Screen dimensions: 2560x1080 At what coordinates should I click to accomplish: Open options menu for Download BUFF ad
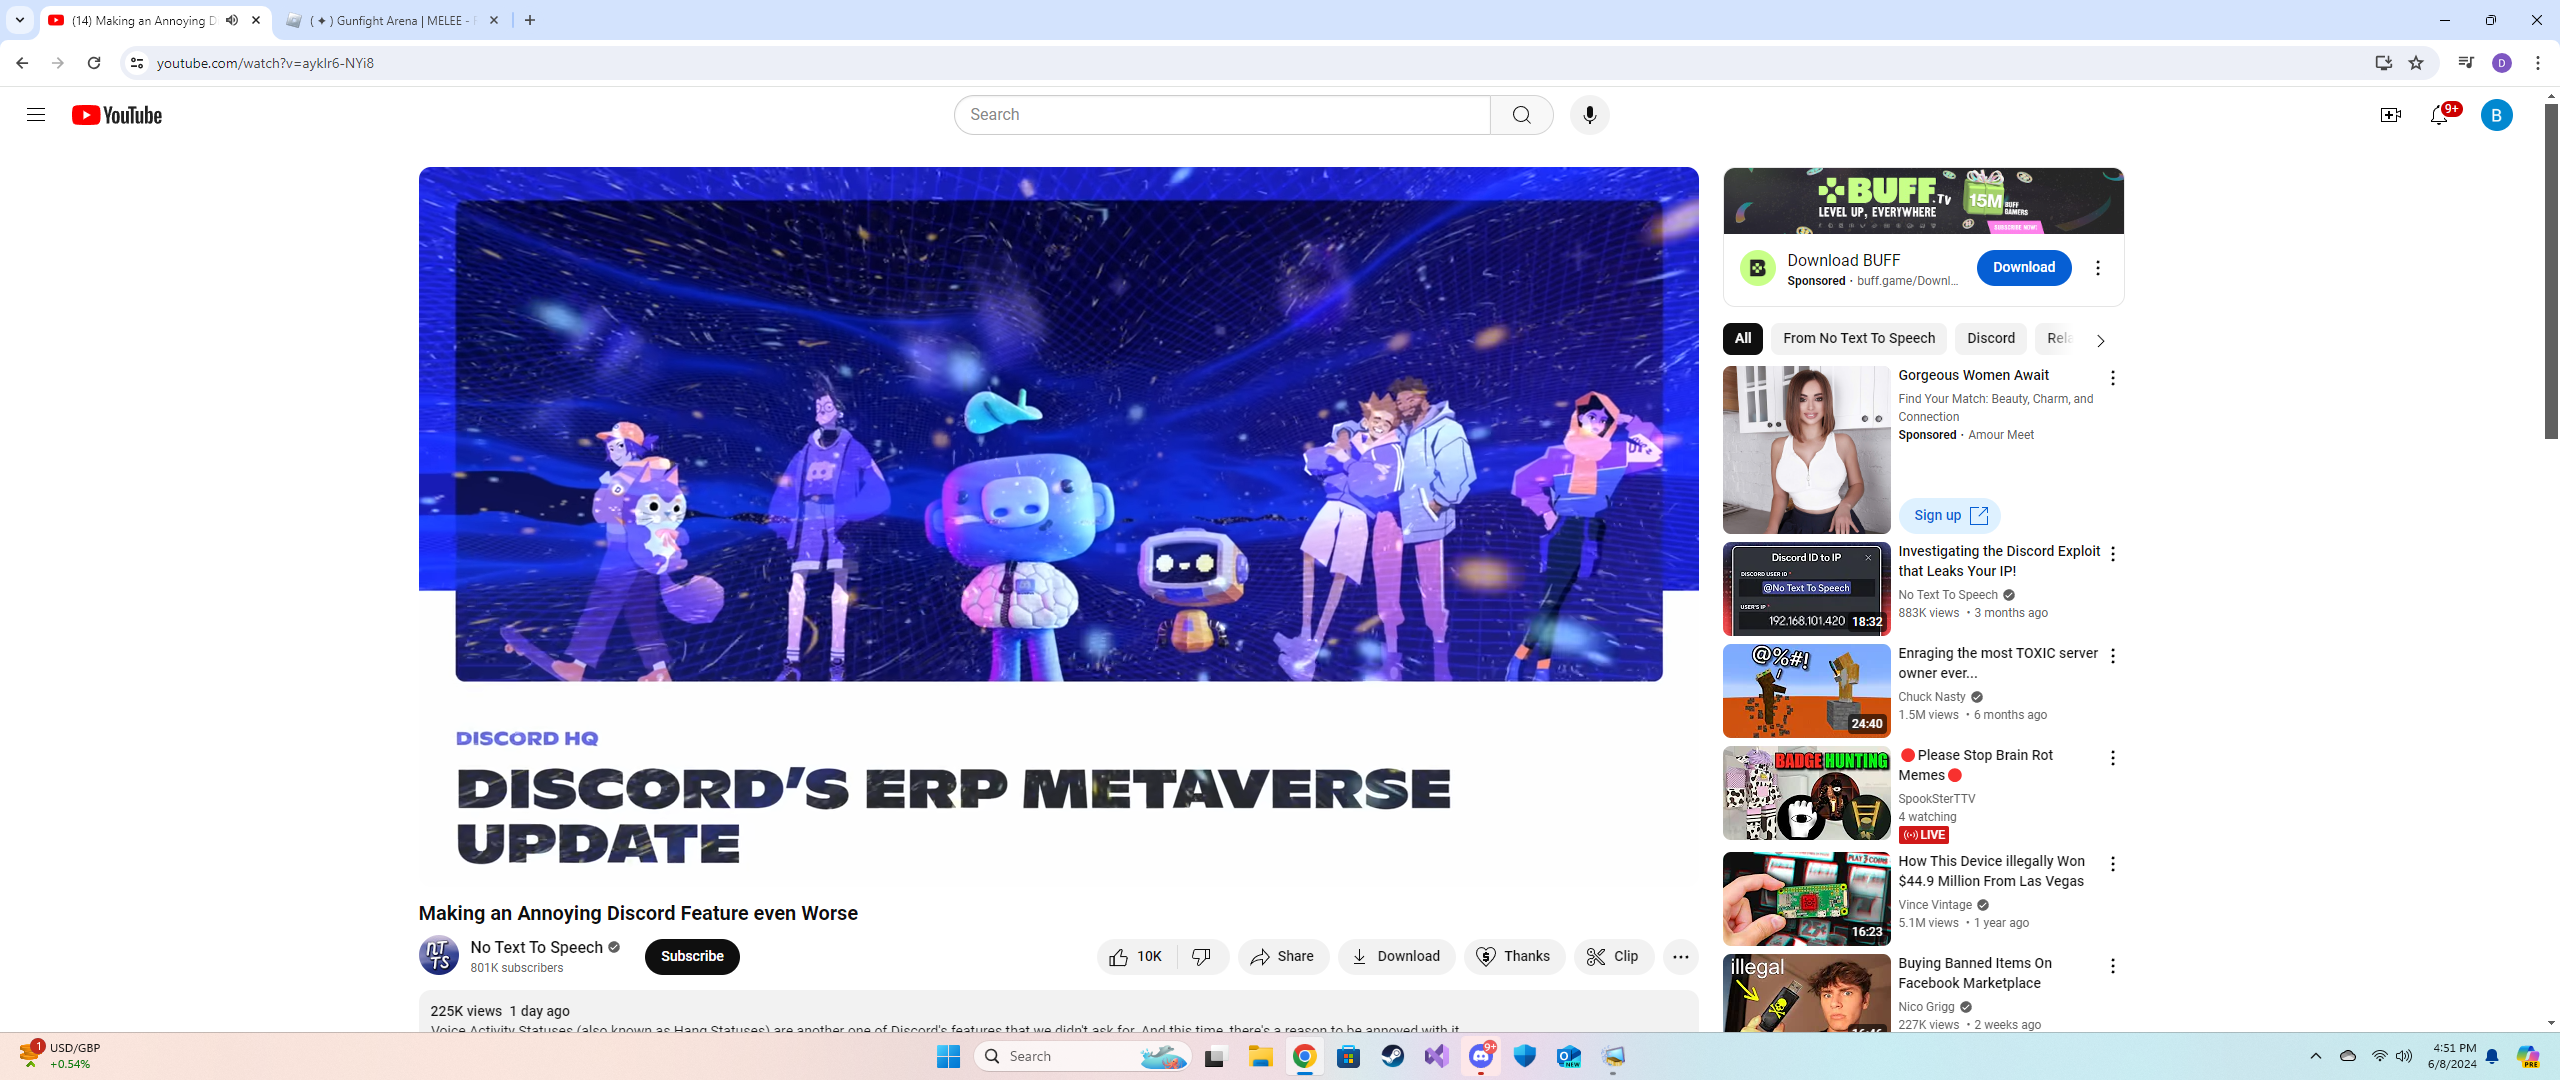[2098, 268]
